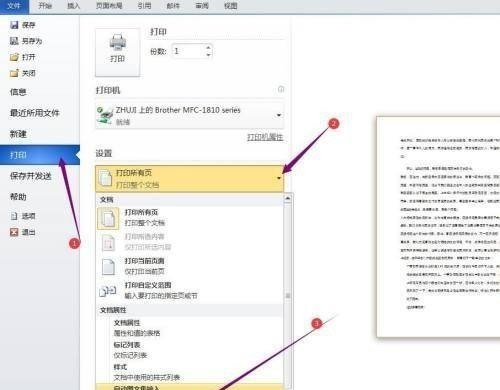Image resolution: width=500 pixels, height=390 pixels.
Task: Open the 文件 tab
Action: pyautogui.click(x=14, y=6)
